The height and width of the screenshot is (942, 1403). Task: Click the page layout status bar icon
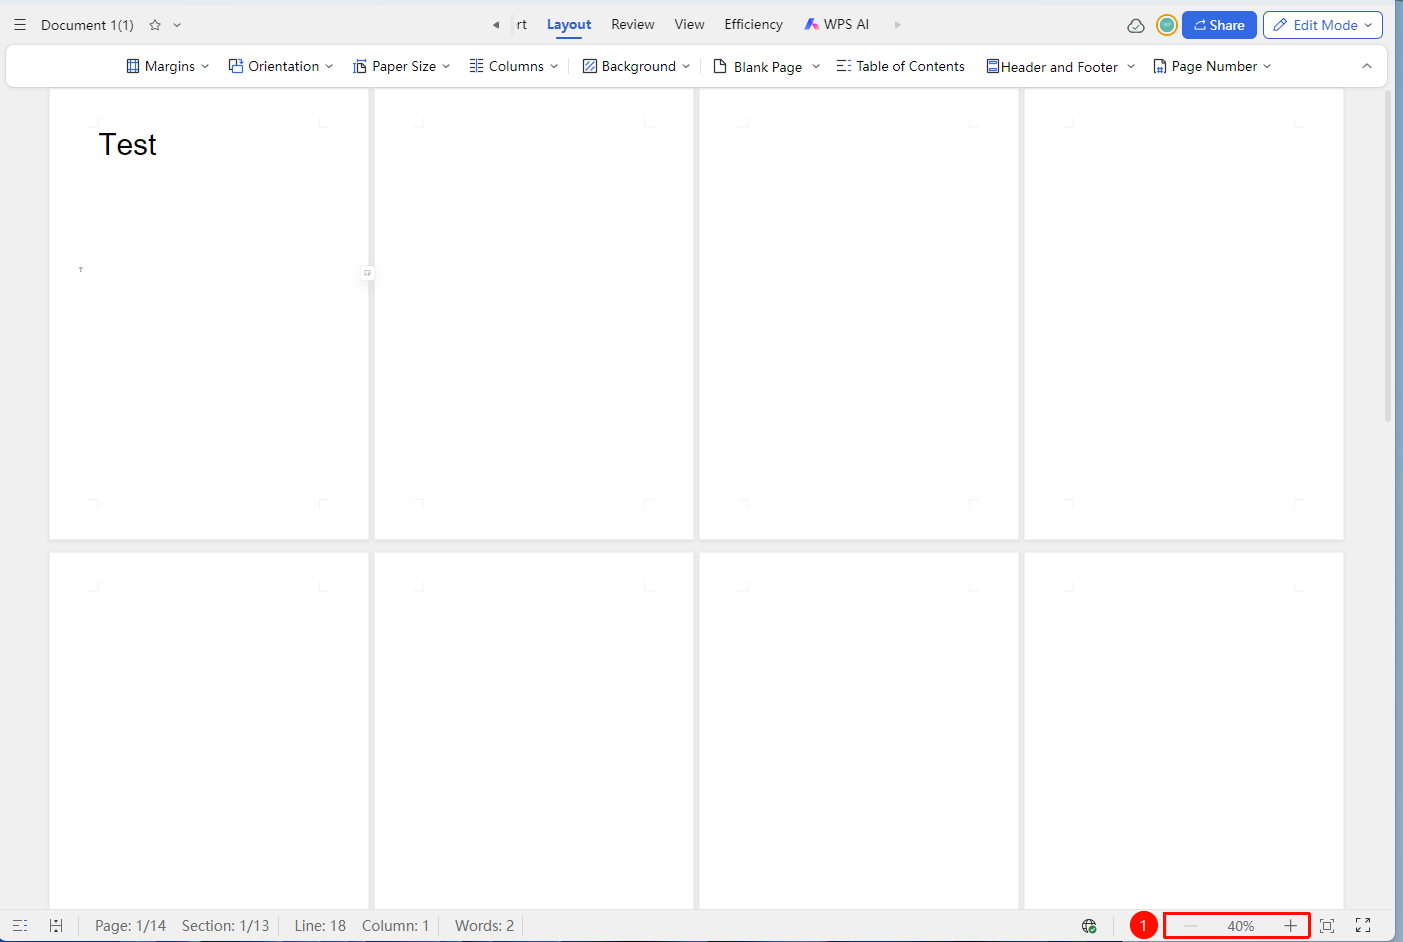[x=56, y=926]
